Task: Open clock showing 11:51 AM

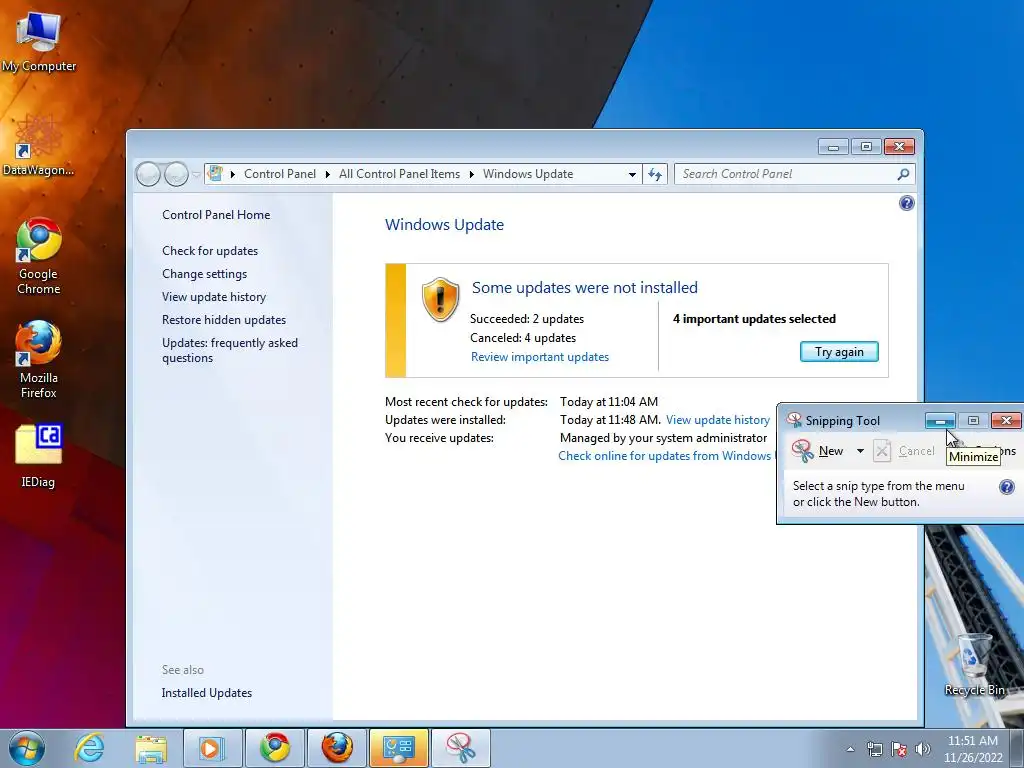Action: (972, 749)
